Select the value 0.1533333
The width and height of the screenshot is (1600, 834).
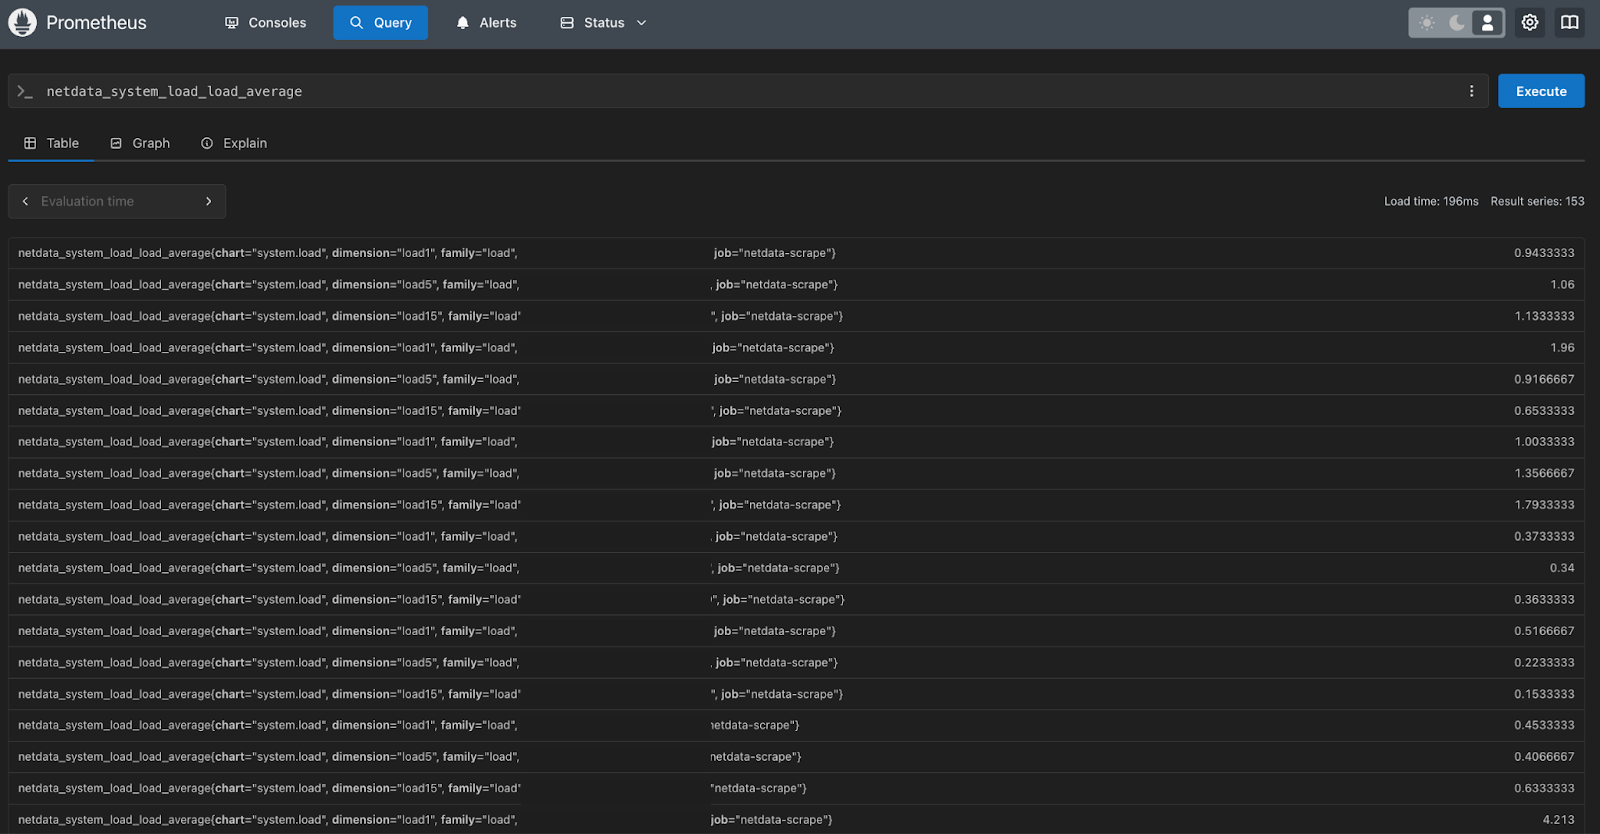pos(1544,694)
